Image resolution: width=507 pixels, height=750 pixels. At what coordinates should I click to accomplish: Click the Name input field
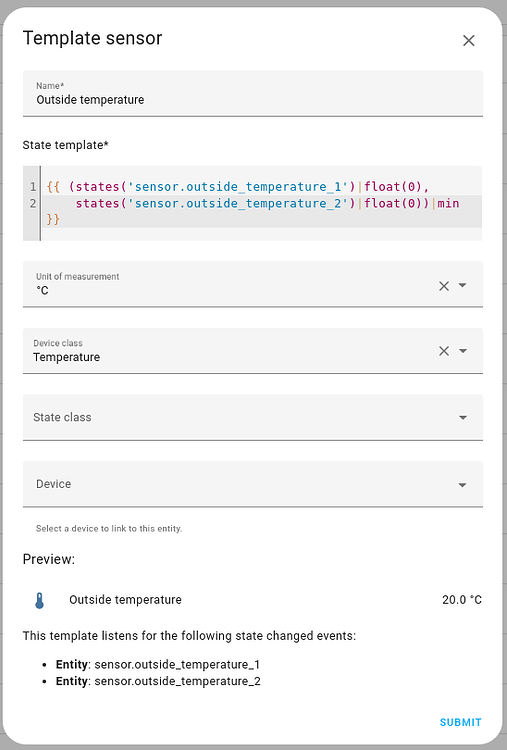point(253,93)
